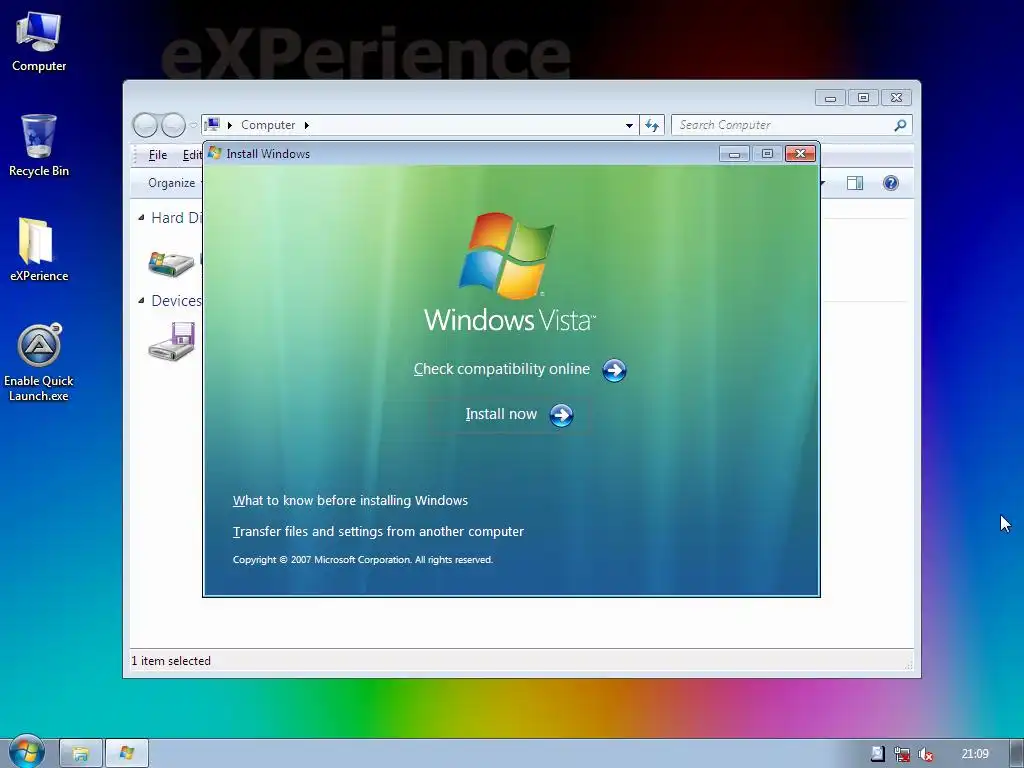
Task: Select the hard disk drive icon
Action: point(171,263)
